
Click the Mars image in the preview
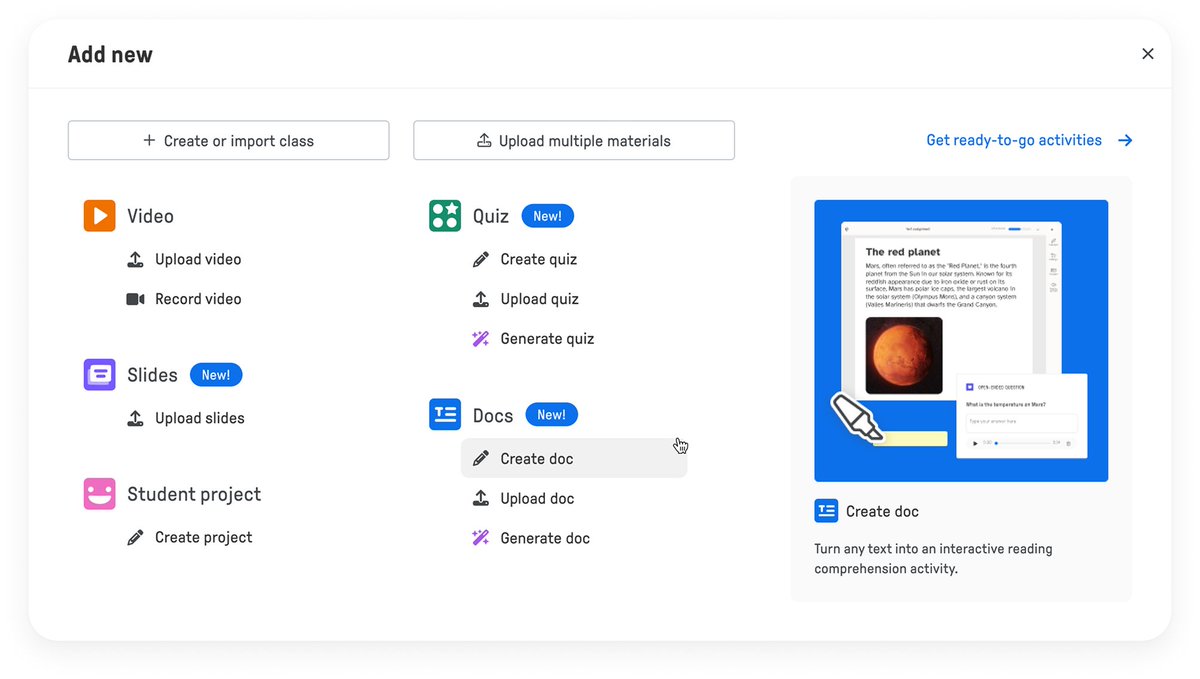click(x=904, y=356)
